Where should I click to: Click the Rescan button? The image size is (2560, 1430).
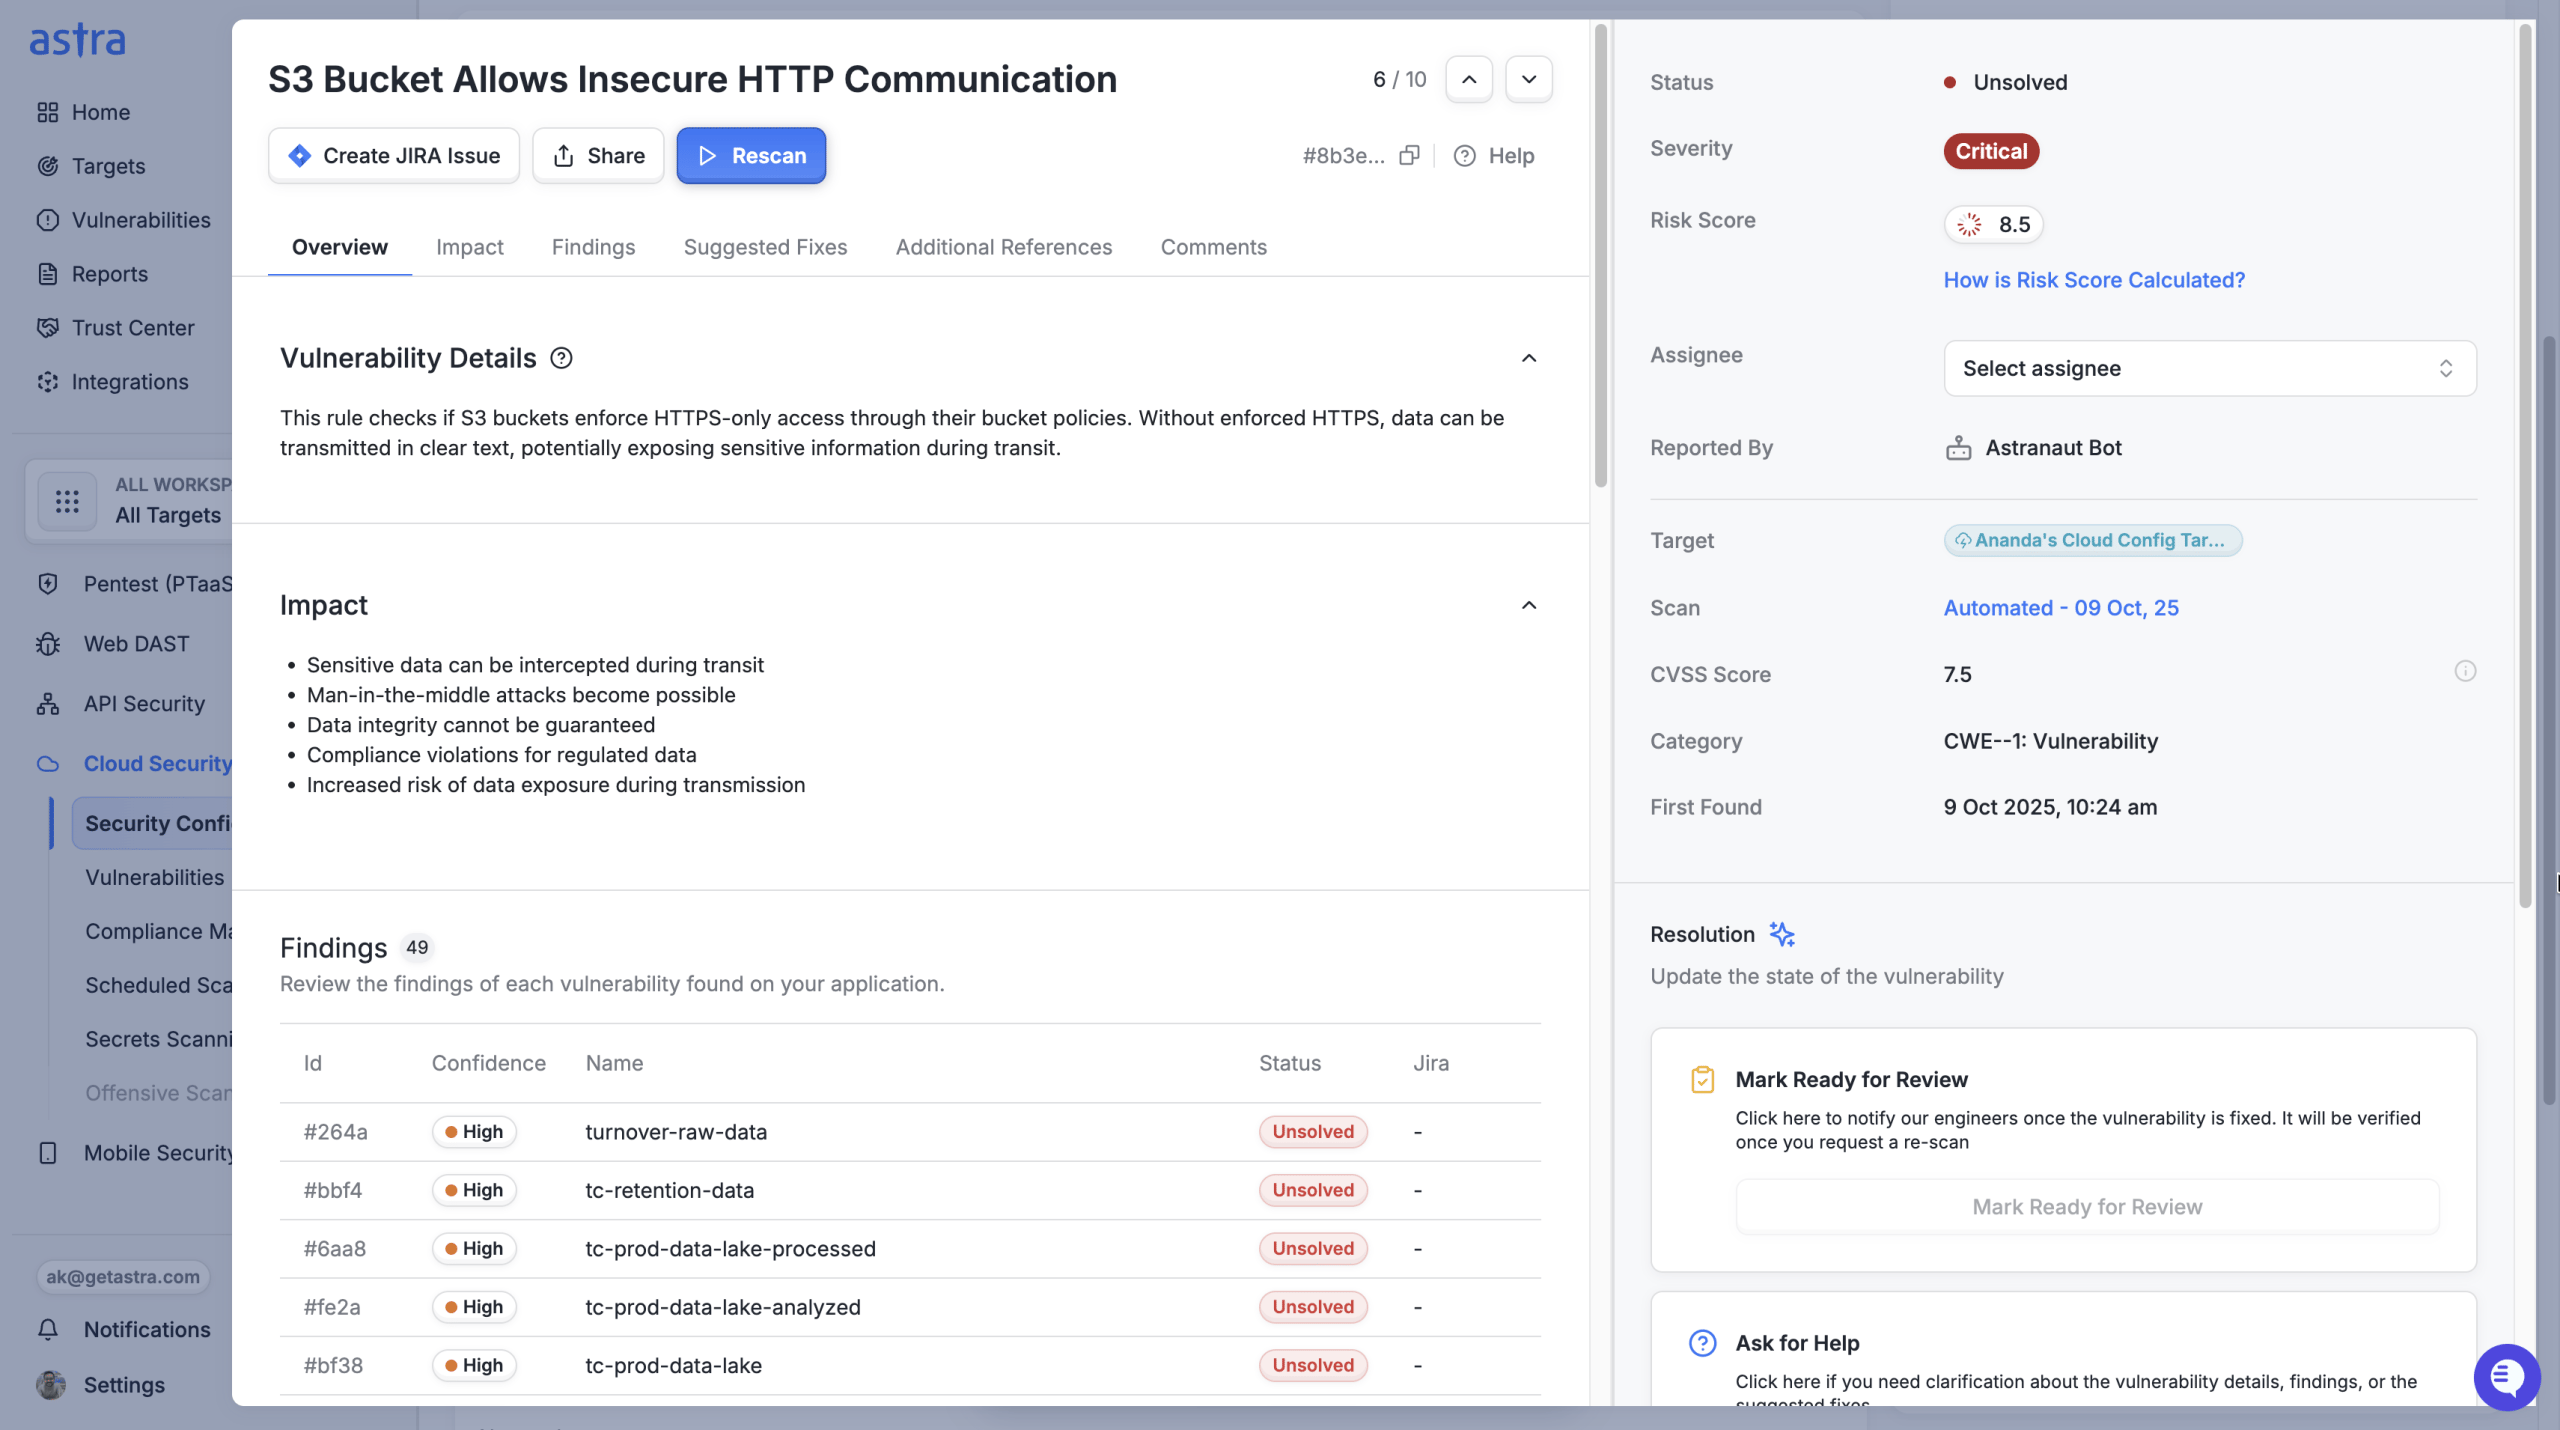click(751, 156)
